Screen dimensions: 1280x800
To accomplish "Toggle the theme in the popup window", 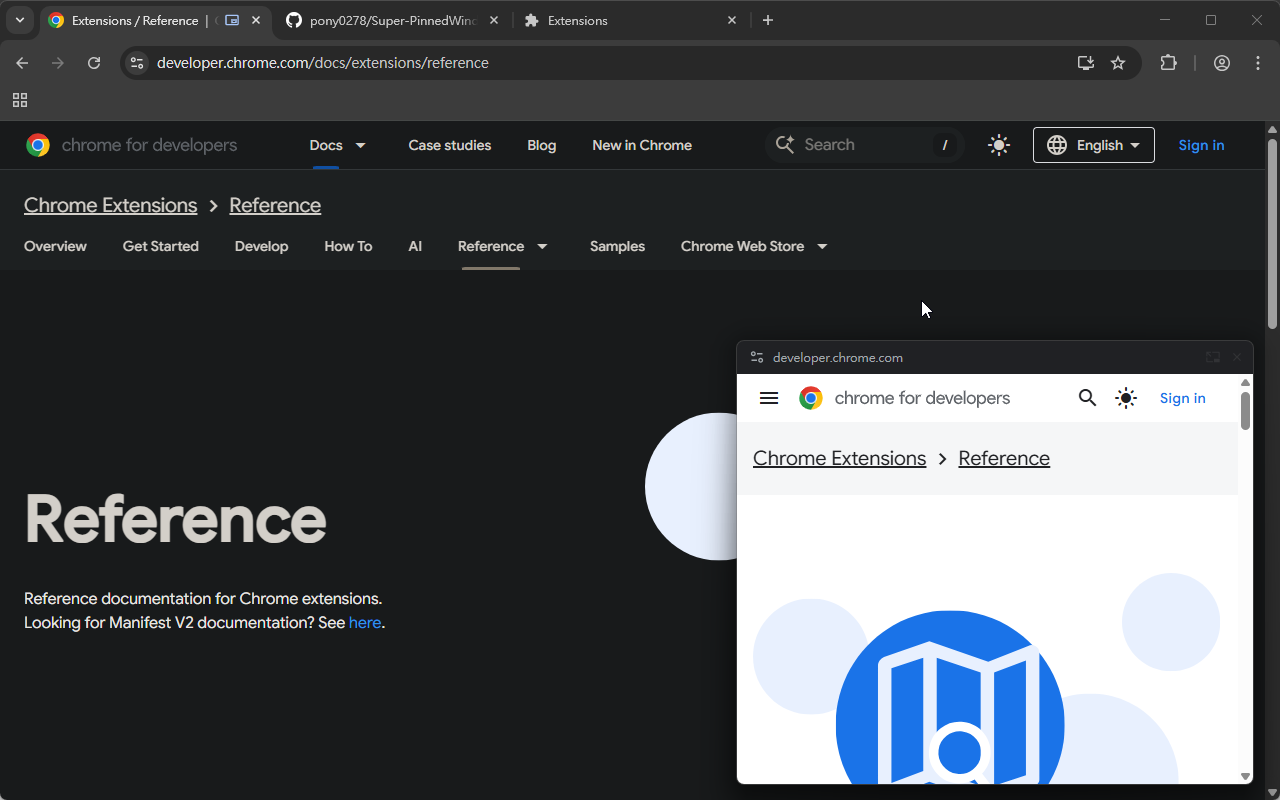I will pyautogui.click(x=1126, y=398).
